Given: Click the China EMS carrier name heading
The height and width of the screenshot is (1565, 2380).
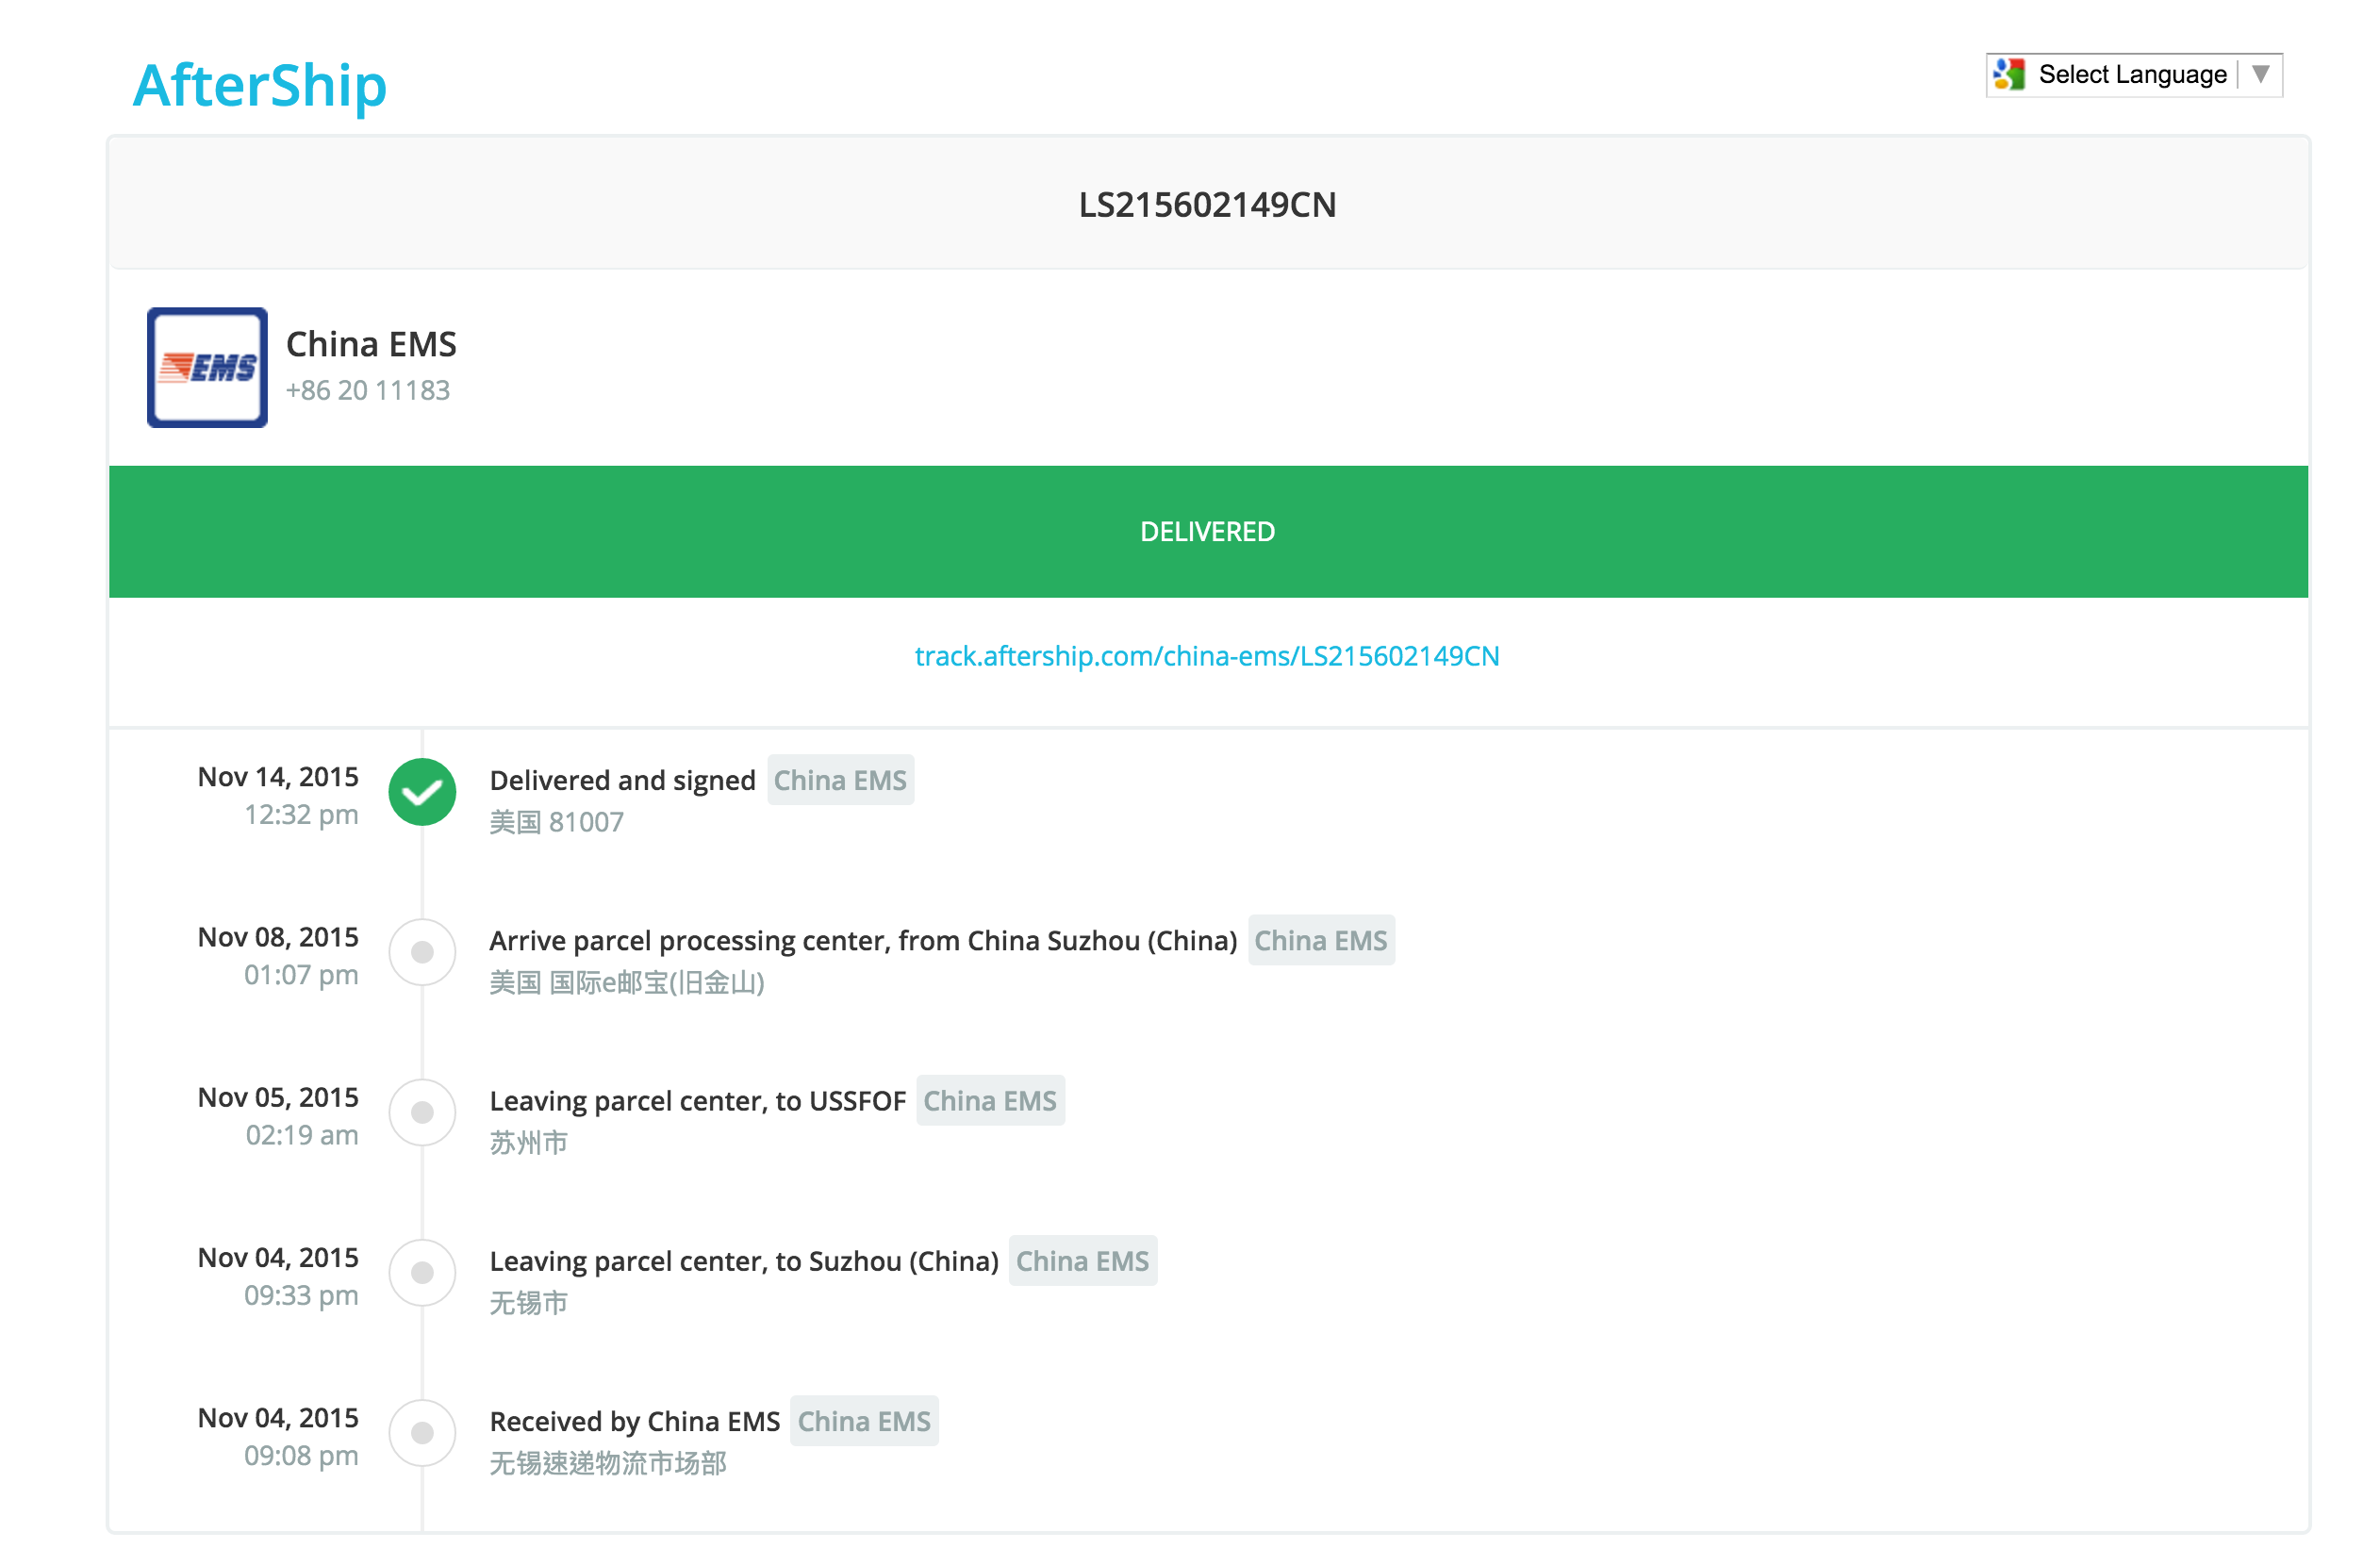Looking at the screenshot, I should click(x=371, y=344).
